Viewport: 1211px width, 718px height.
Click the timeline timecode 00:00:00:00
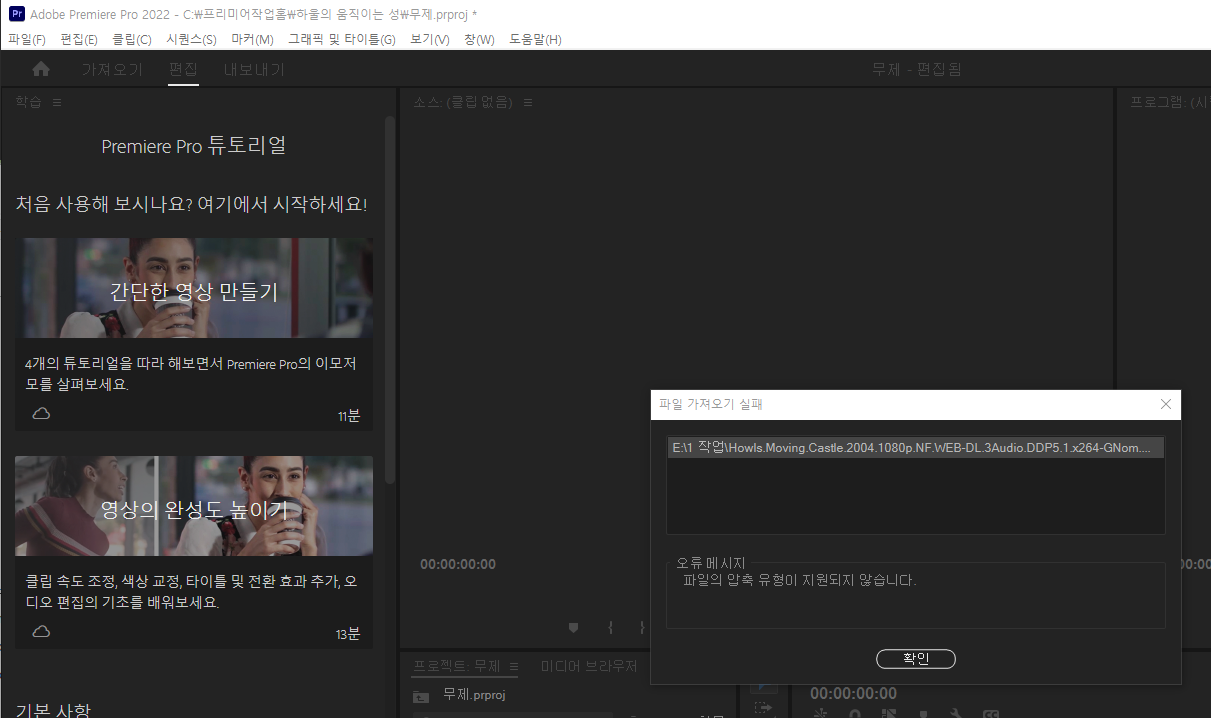(x=853, y=693)
